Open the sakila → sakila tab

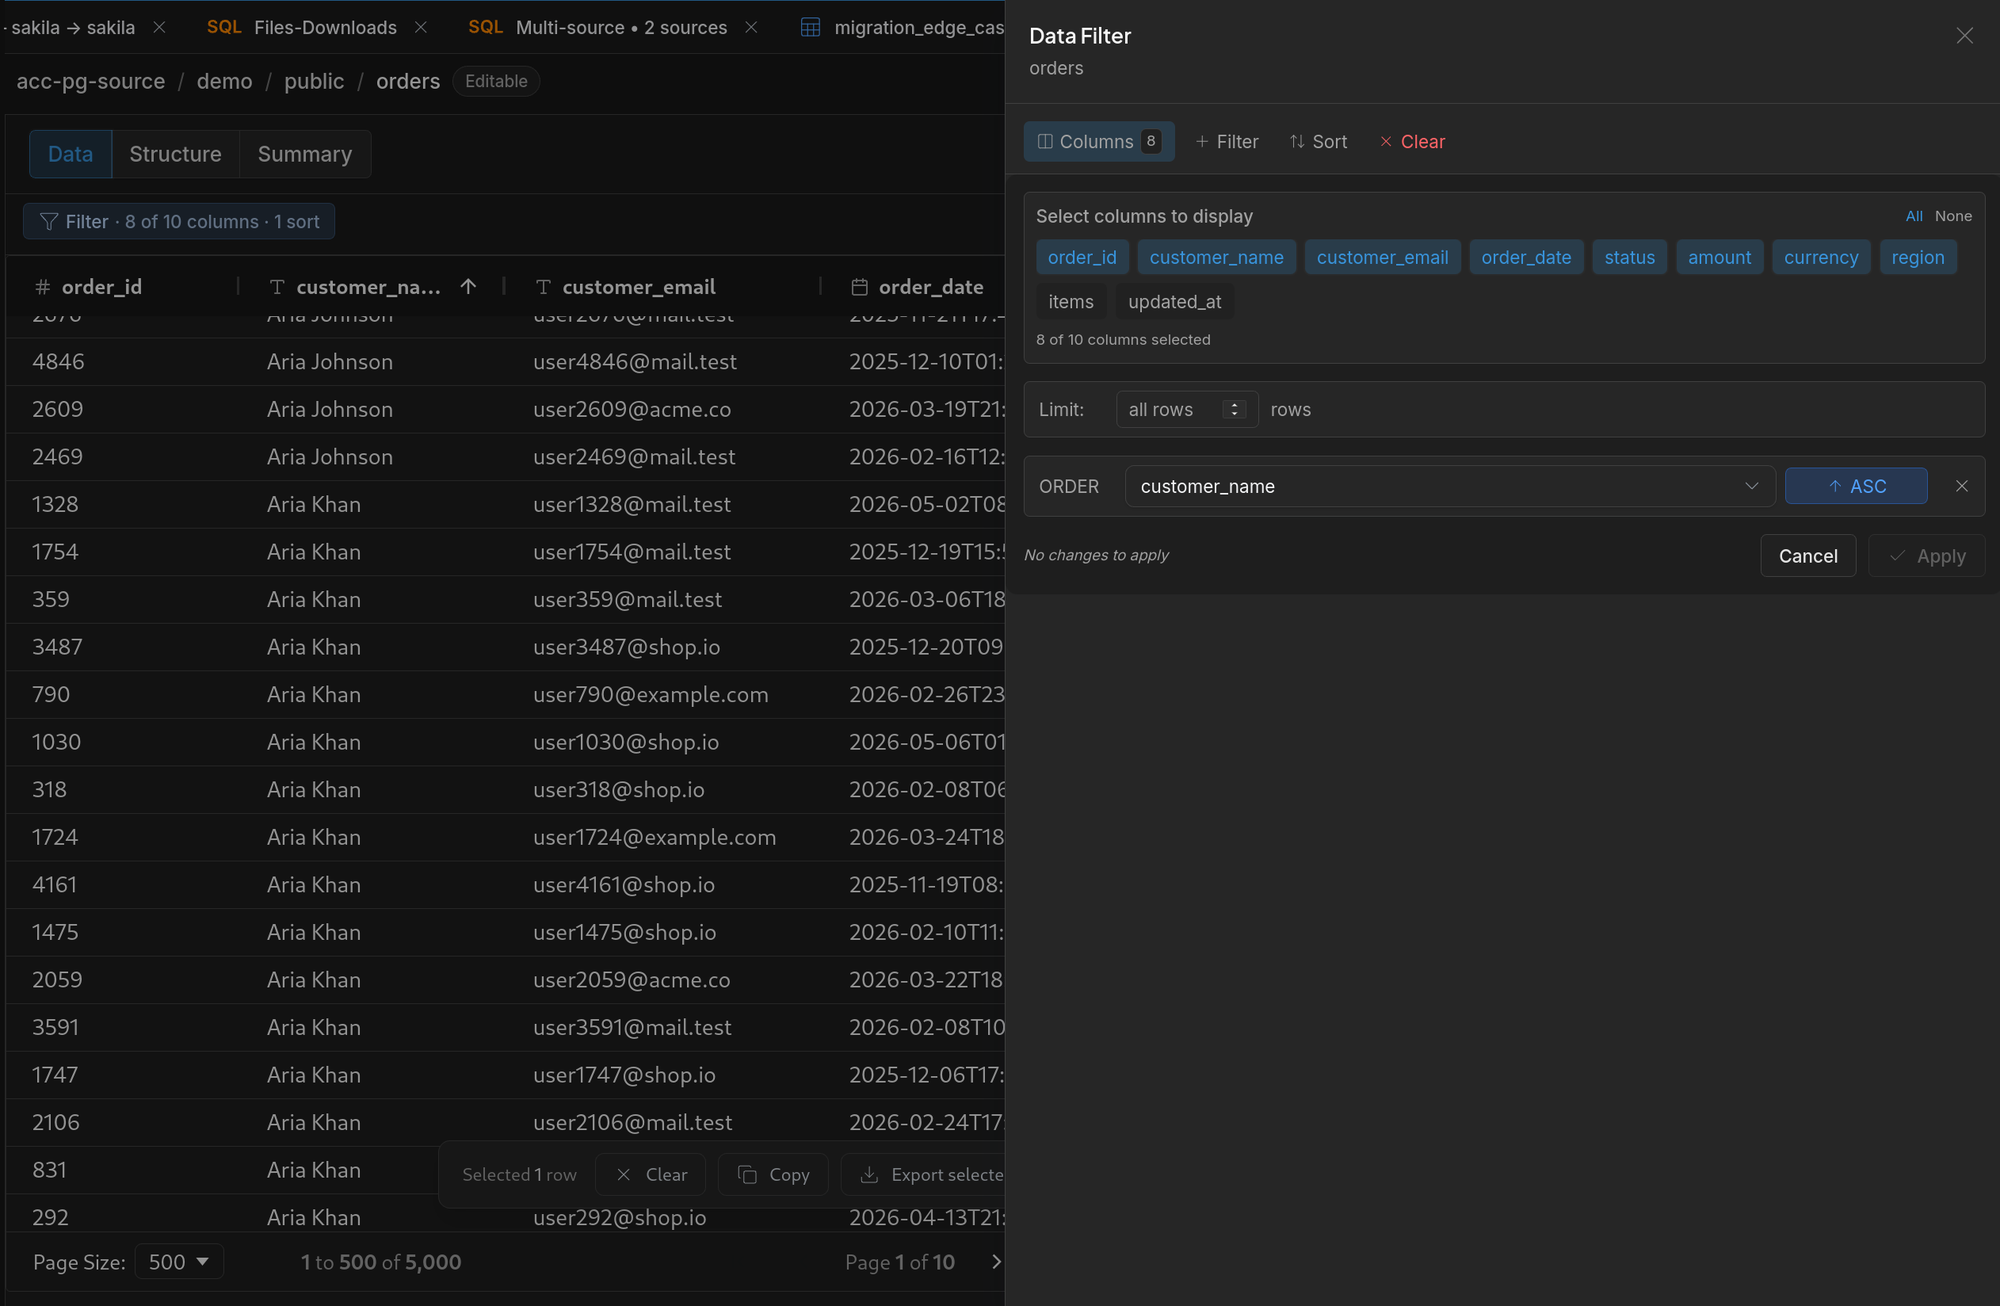click(x=72, y=27)
